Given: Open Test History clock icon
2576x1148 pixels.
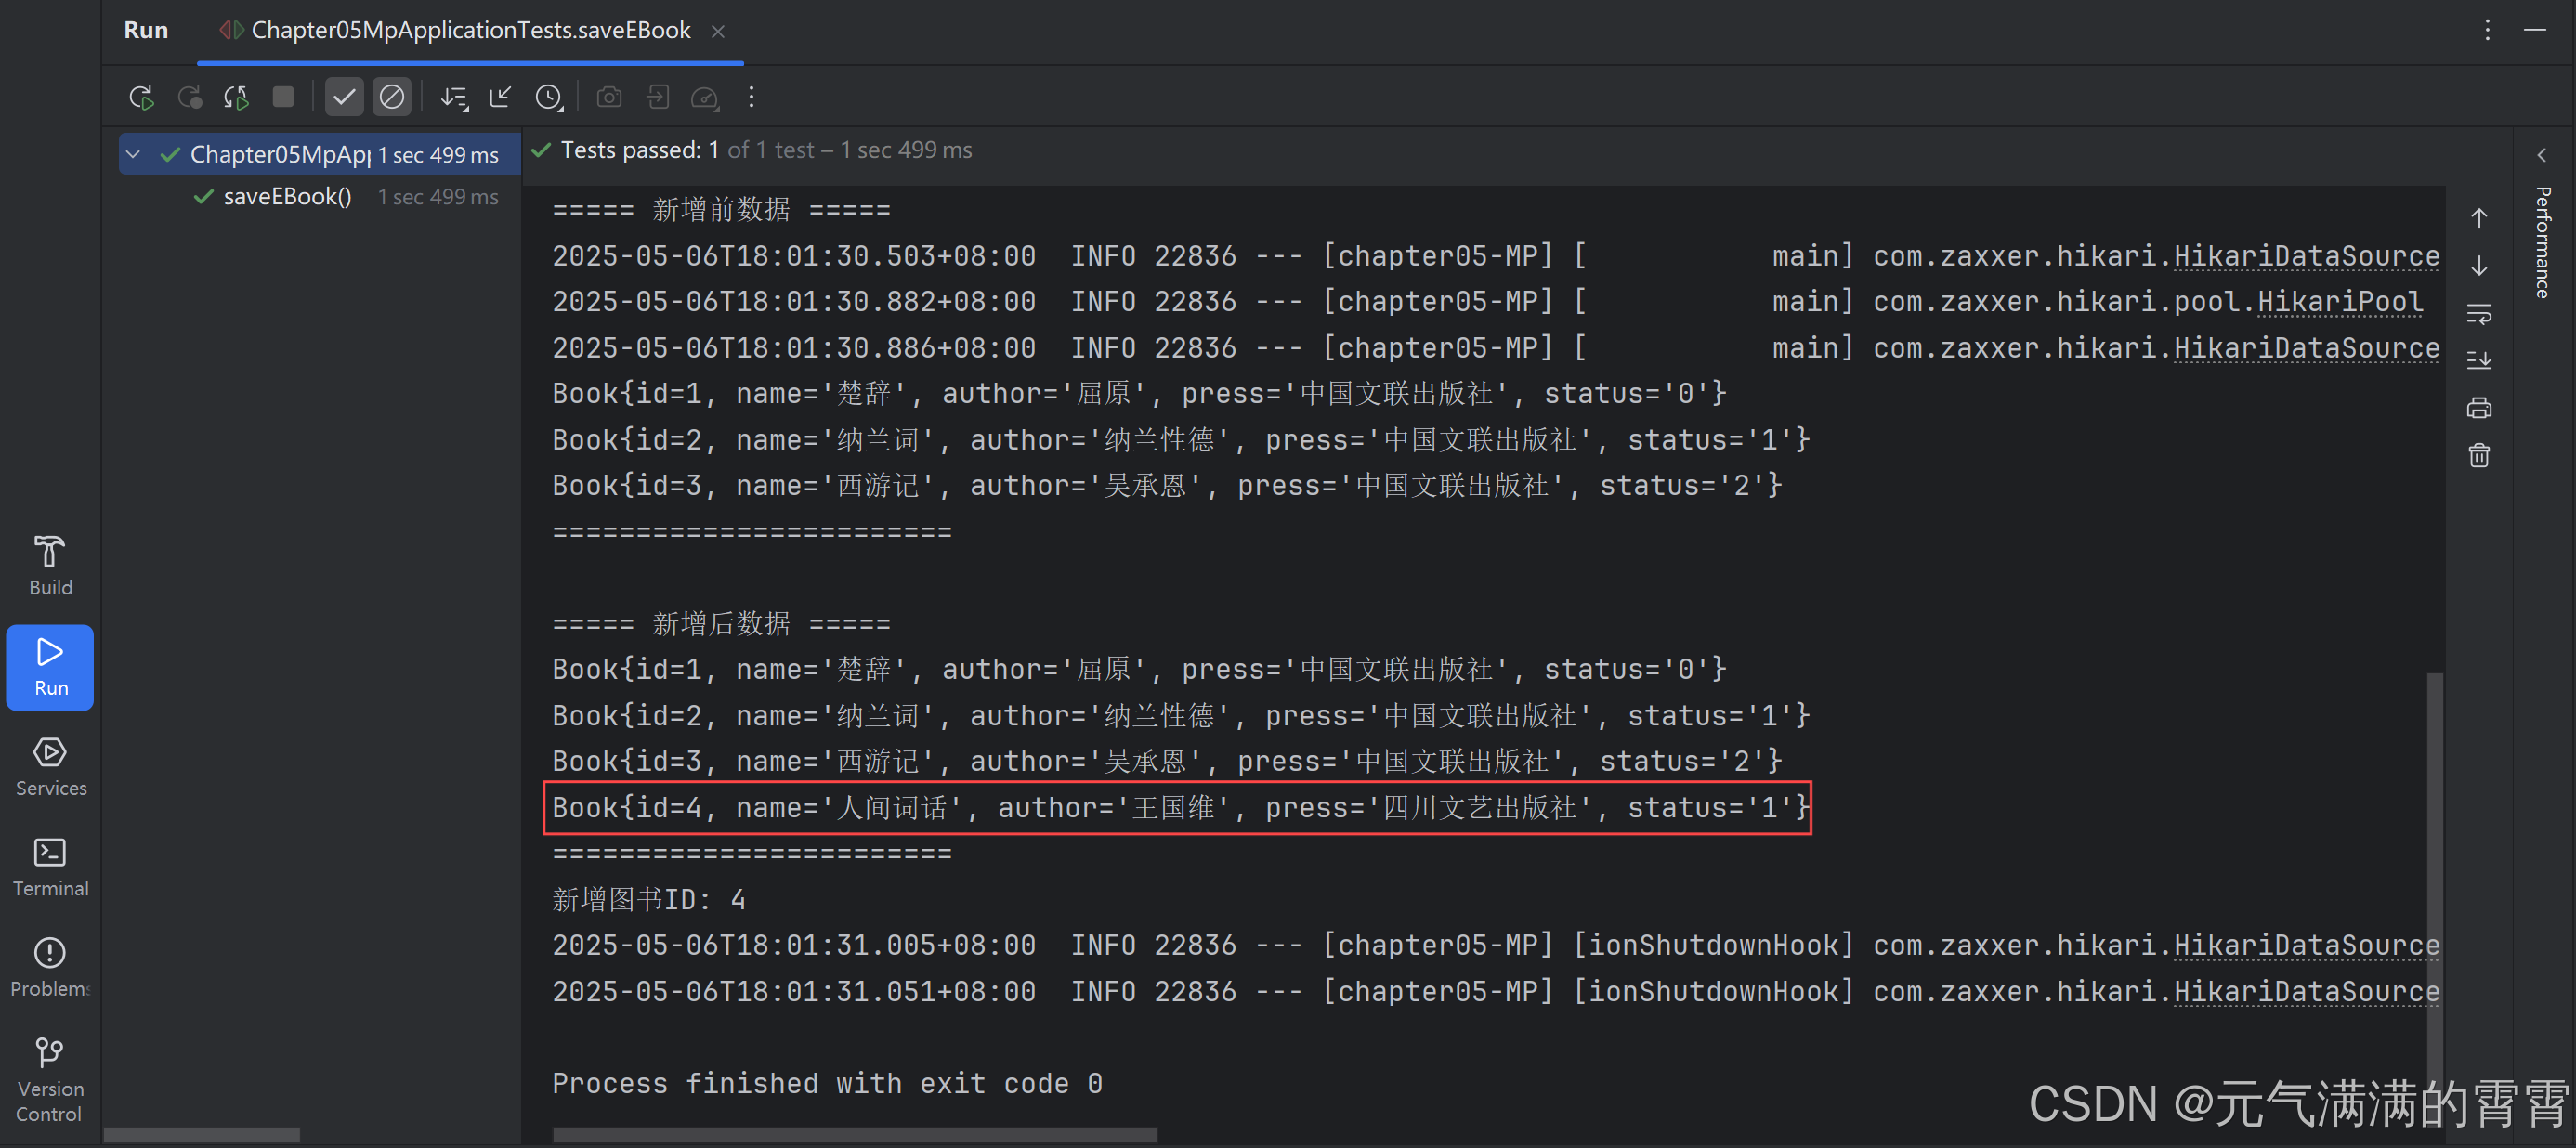Looking at the screenshot, I should pyautogui.click(x=548, y=97).
